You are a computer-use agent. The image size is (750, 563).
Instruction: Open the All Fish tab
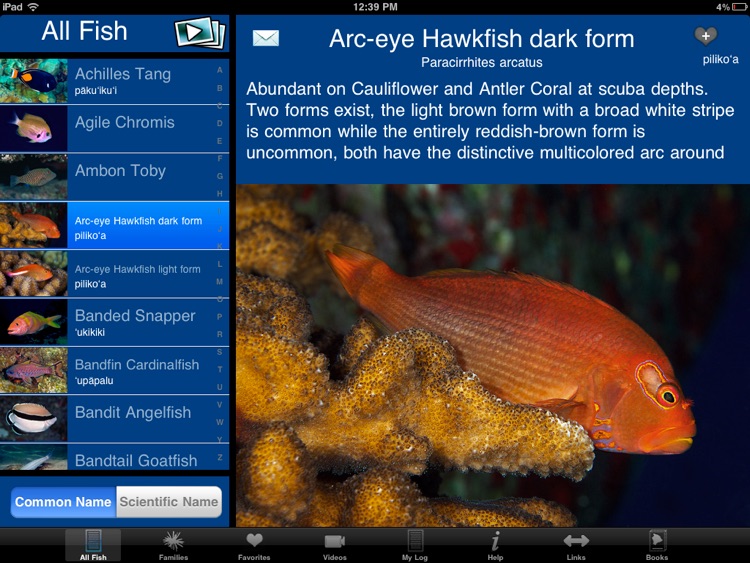click(x=93, y=545)
